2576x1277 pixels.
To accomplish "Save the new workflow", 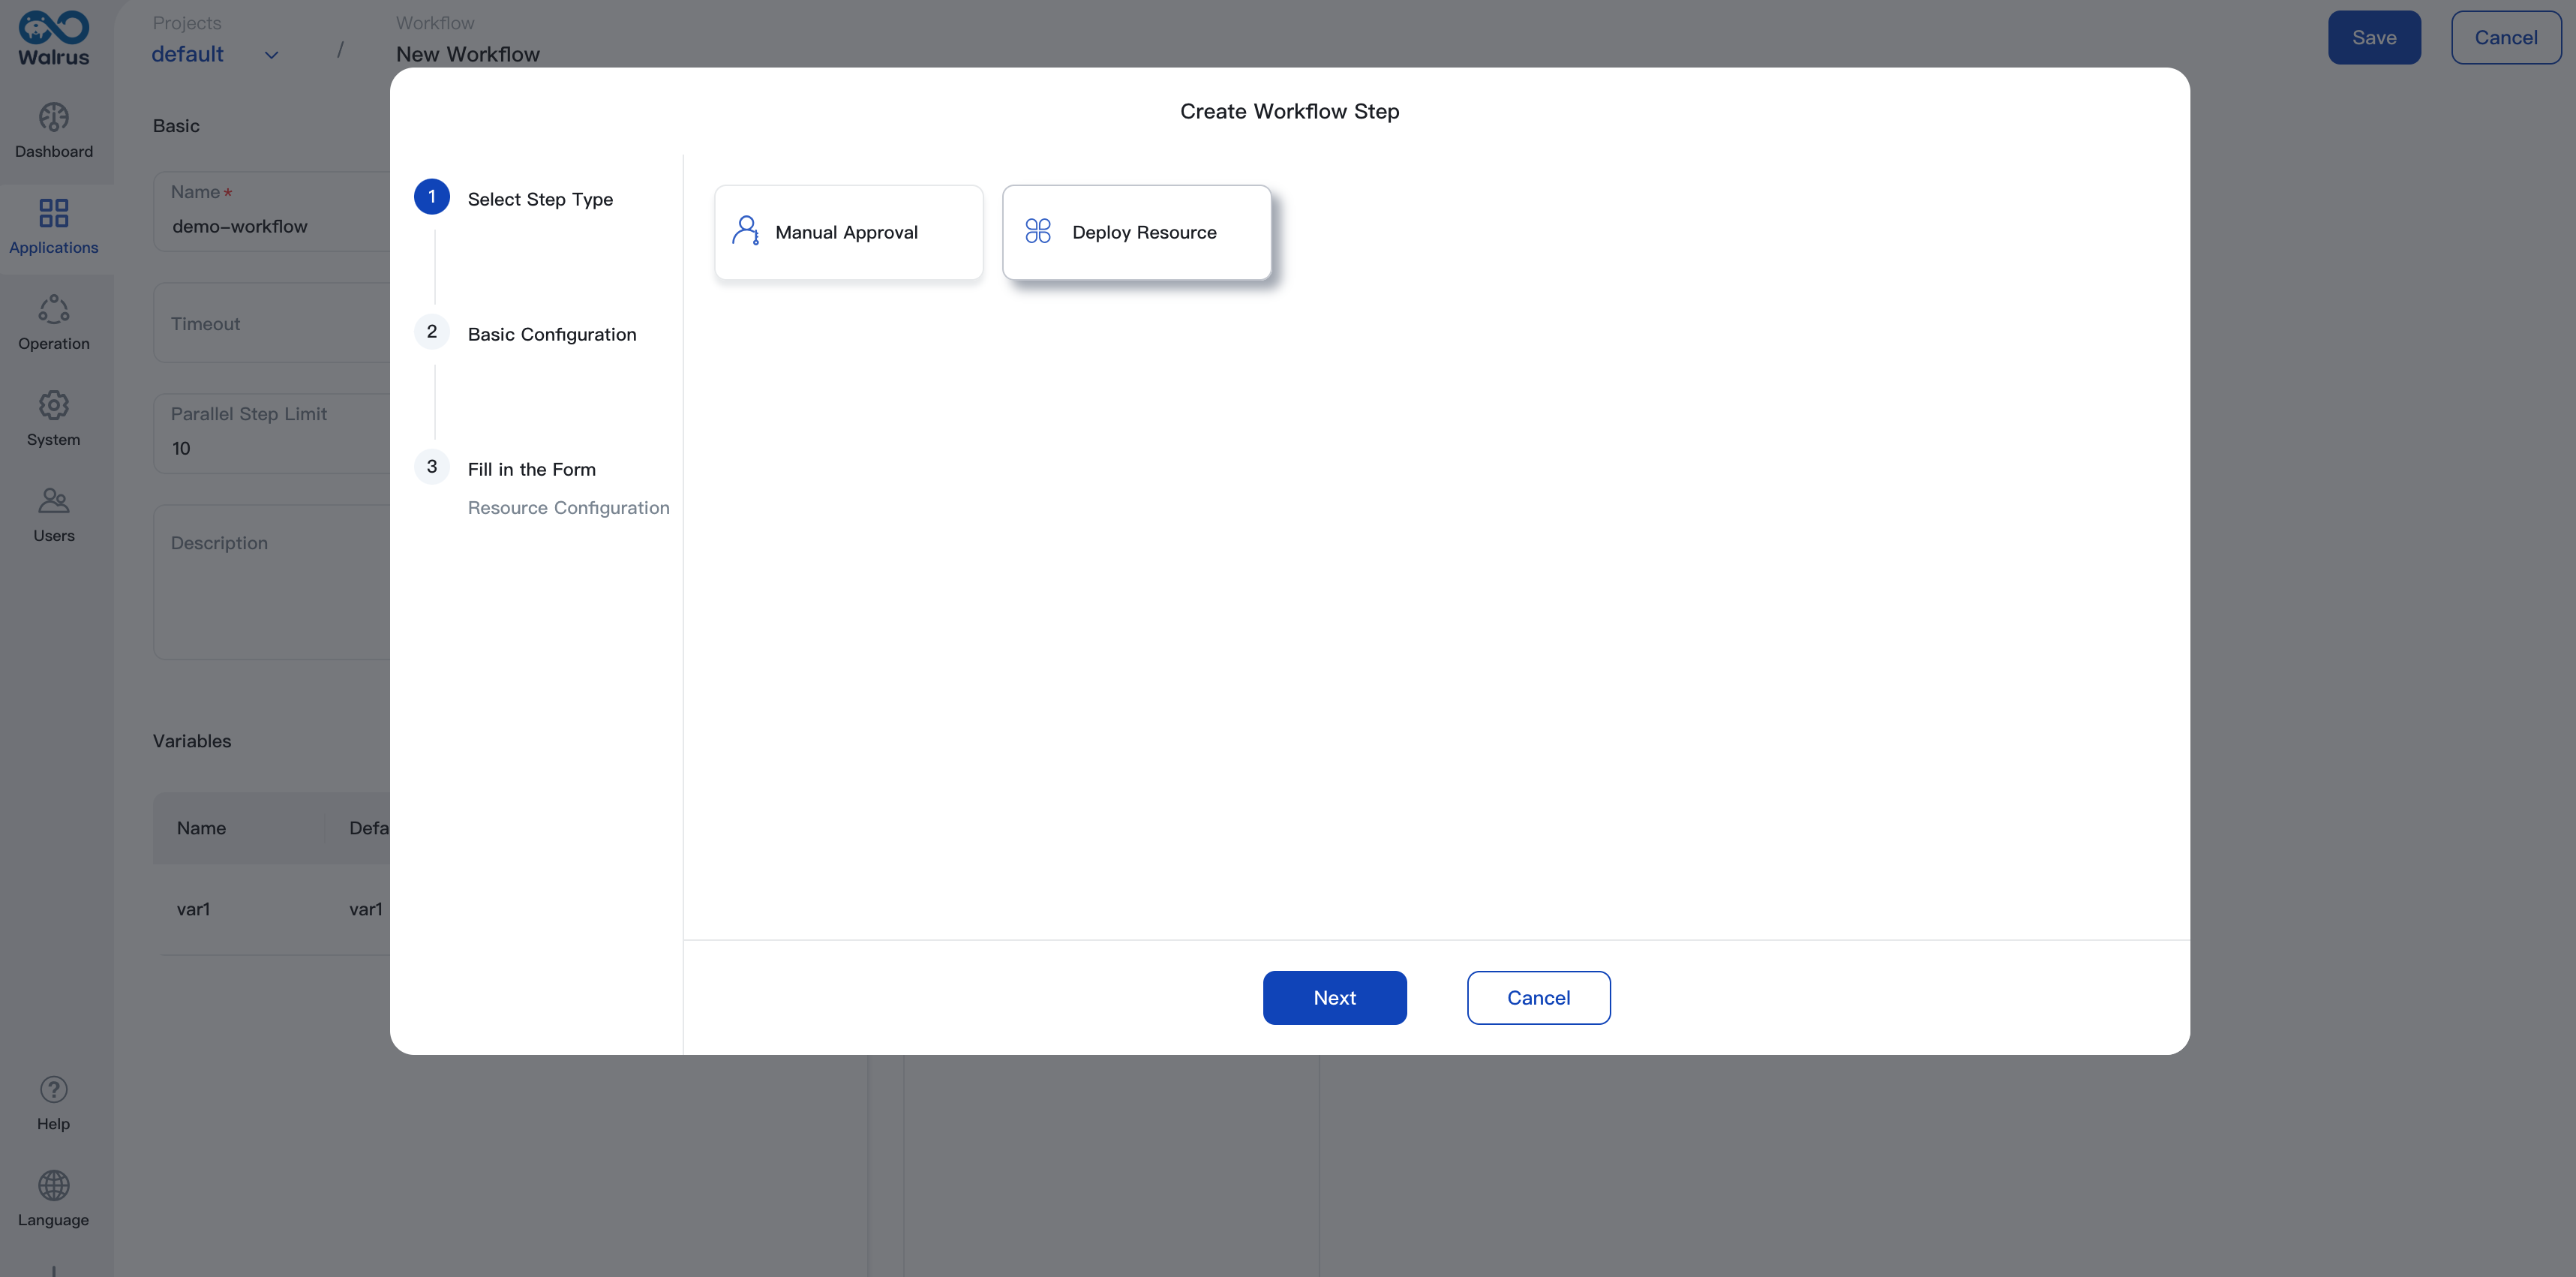I will coord(2374,37).
